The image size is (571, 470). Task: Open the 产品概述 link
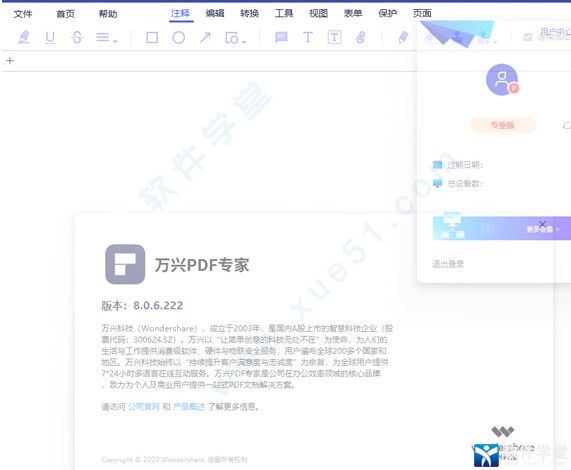[189, 406]
